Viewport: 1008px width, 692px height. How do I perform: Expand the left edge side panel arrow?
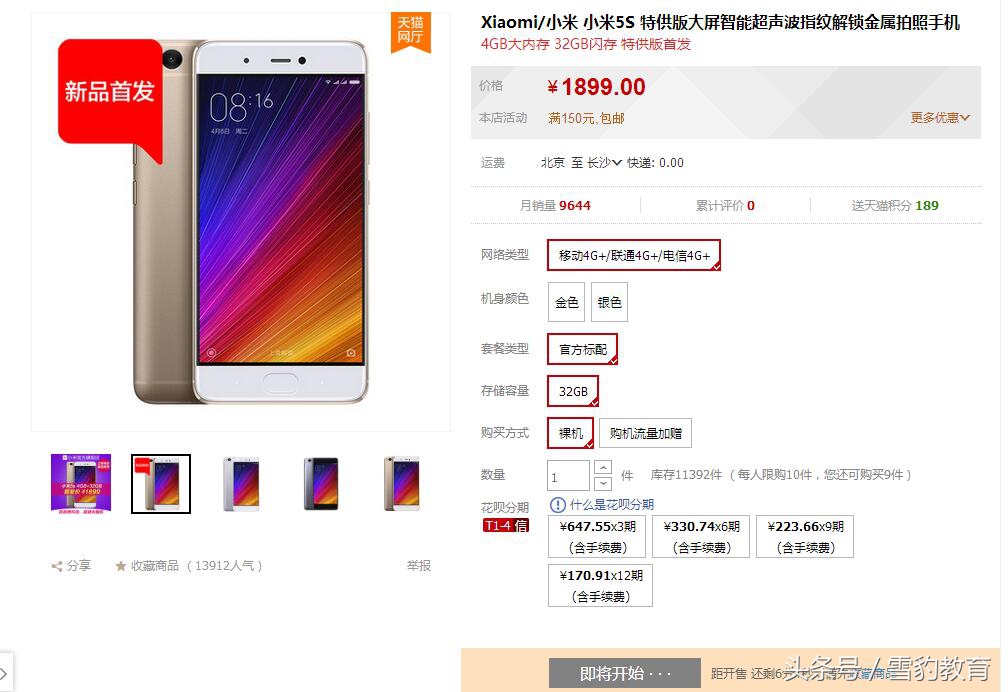5,673
